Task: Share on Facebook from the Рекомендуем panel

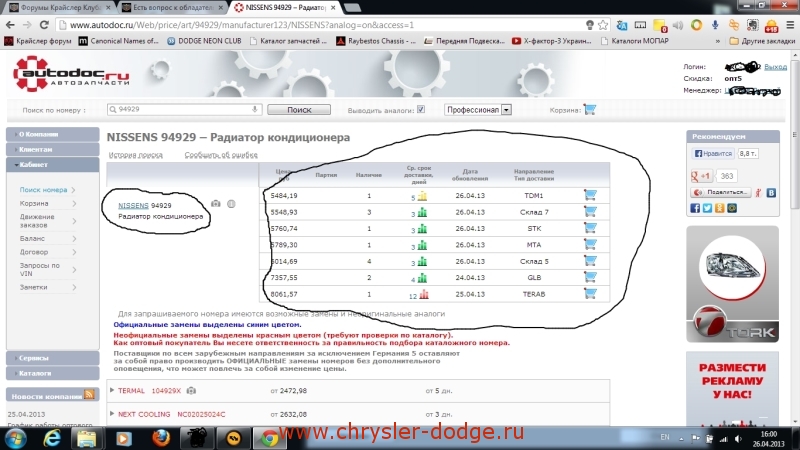Action: (x=695, y=208)
